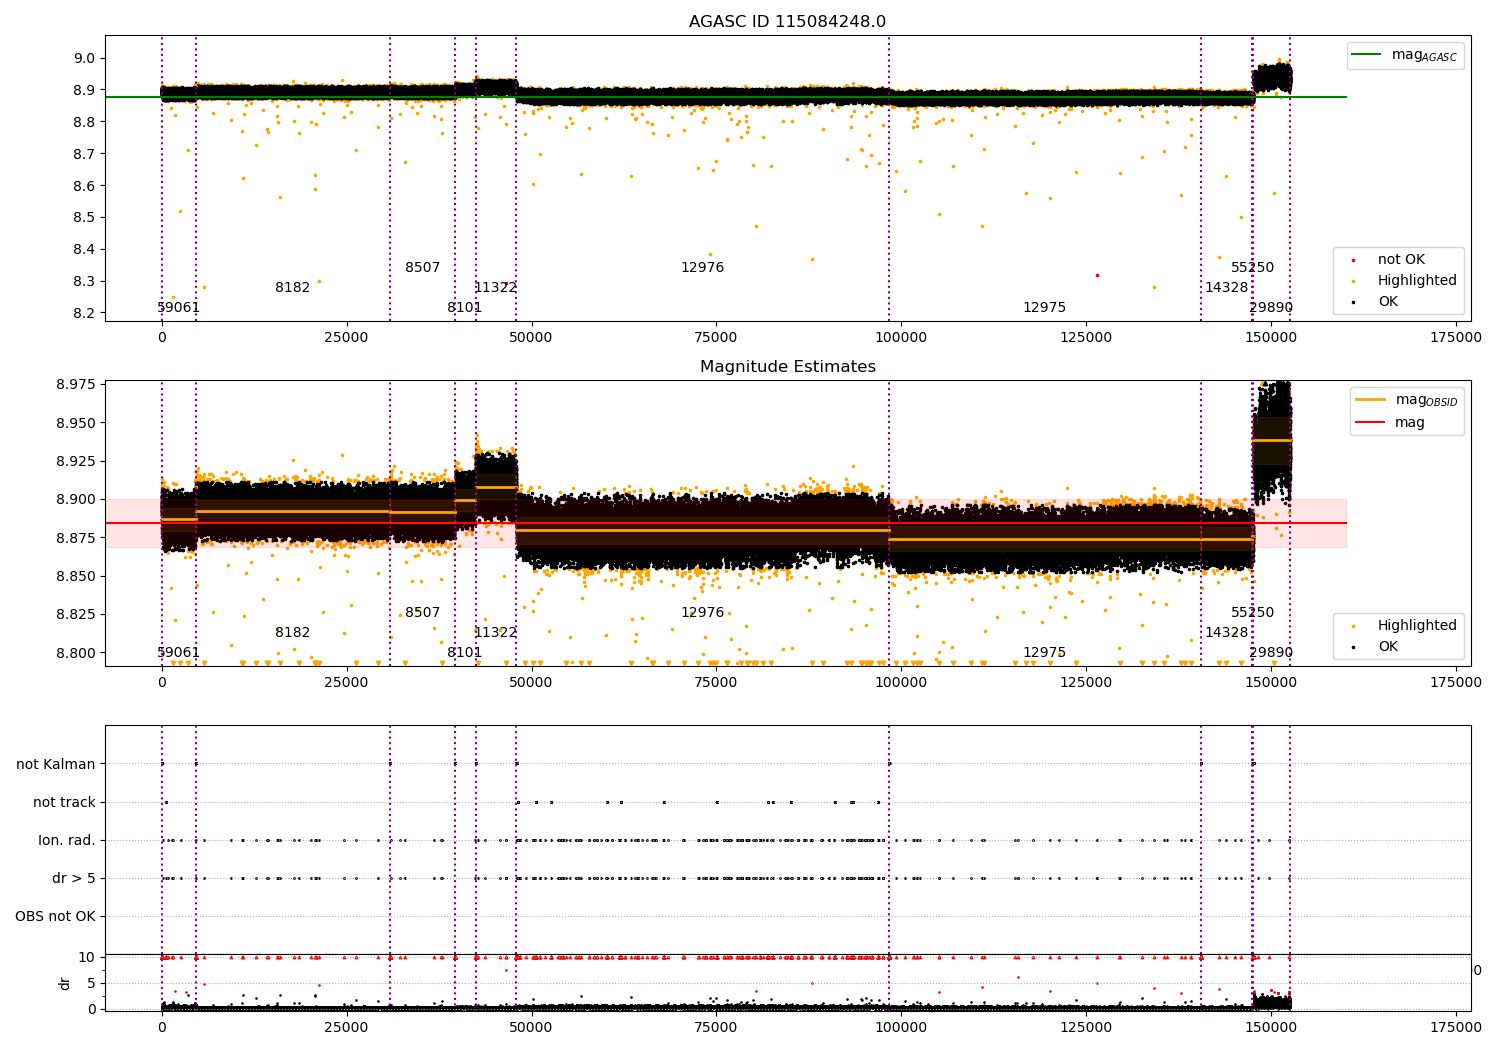The width and height of the screenshot is (1500, 1050).
Task: Click obsid label 8101 in the AGASC ID plot
Action: click(x=464, y=308)
